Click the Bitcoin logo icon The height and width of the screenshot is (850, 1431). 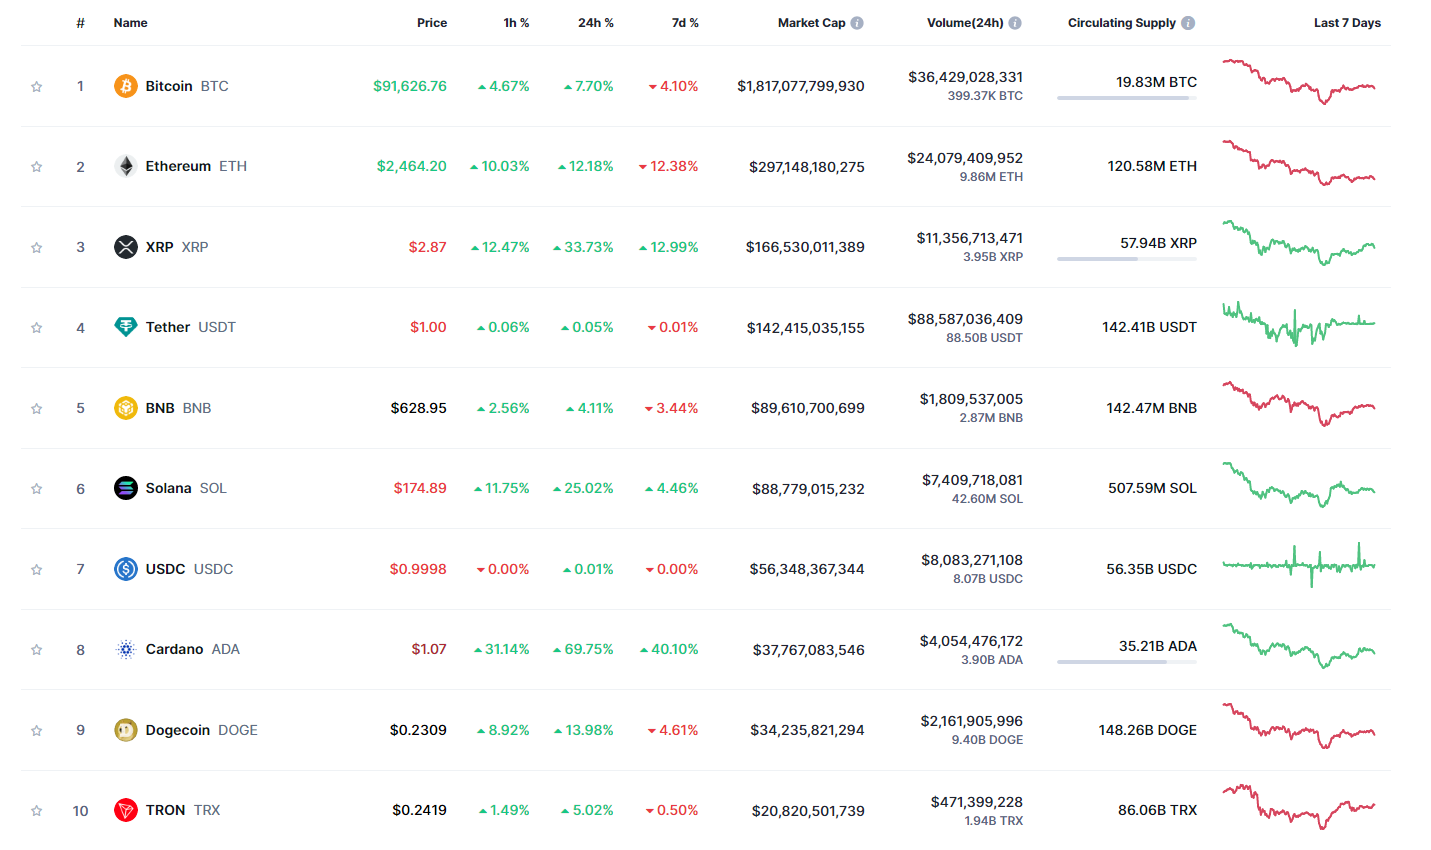[x=125, y=86]
